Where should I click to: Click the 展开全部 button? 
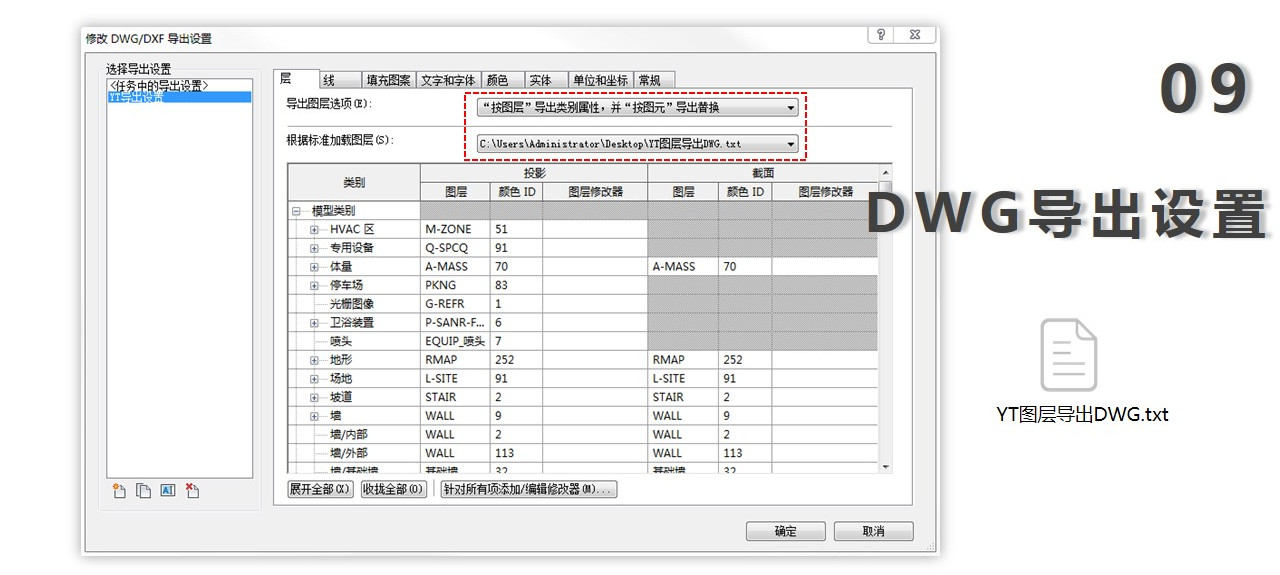[320, 490]
